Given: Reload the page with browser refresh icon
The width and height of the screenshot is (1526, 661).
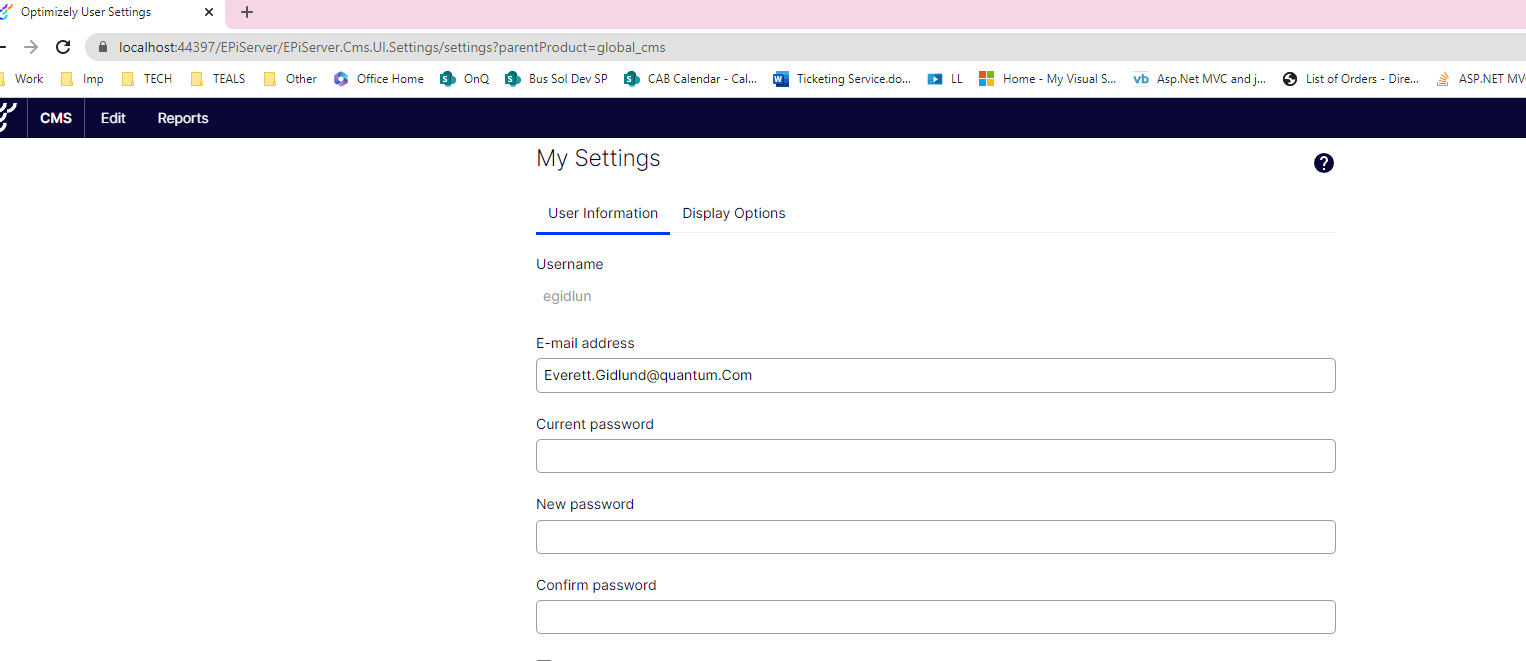Looking at the screenshot, I should (63, 47).
